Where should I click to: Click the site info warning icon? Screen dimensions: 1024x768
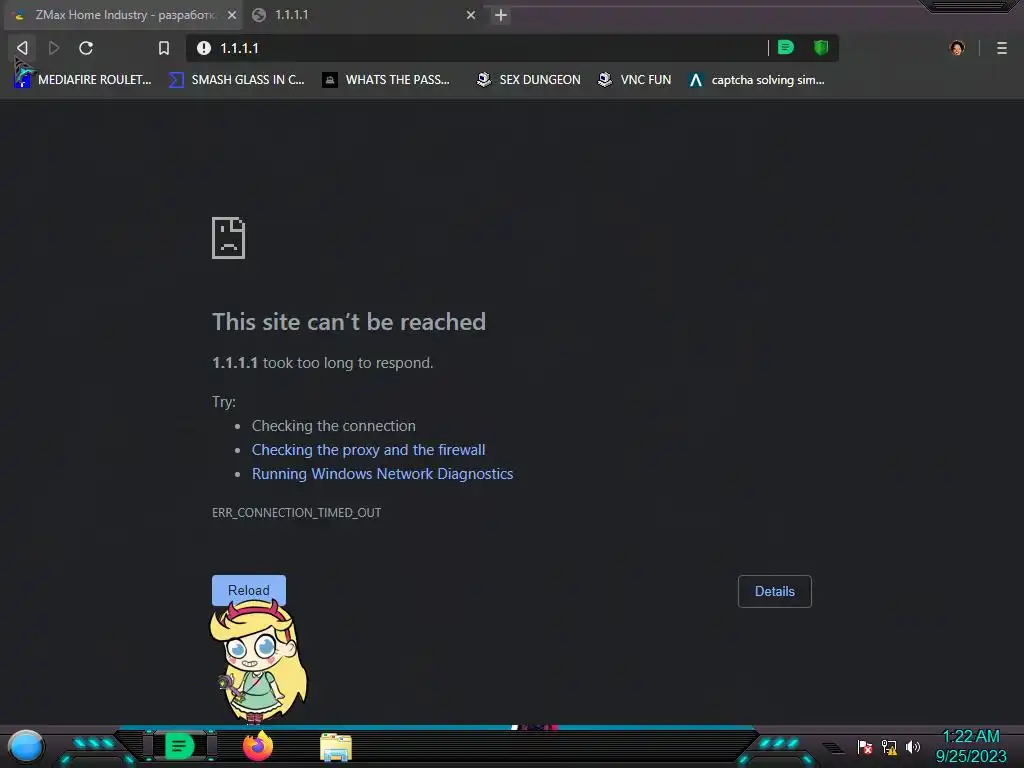point(204,48)
